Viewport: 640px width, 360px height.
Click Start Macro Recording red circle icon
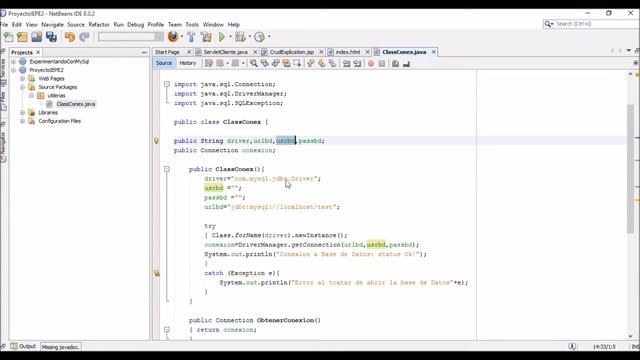coord(371,64)
